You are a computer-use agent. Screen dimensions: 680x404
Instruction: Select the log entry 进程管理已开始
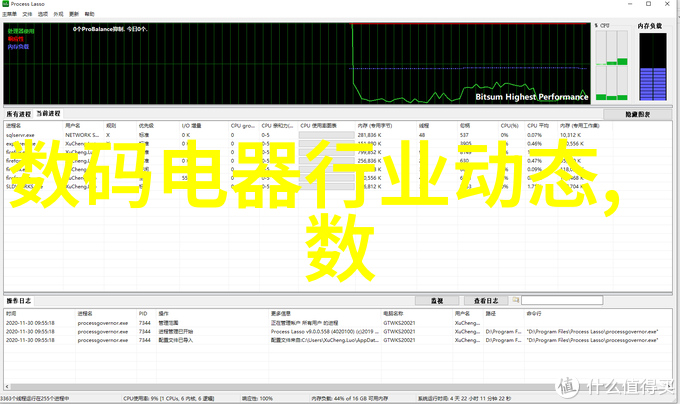(x=338, y=332)
